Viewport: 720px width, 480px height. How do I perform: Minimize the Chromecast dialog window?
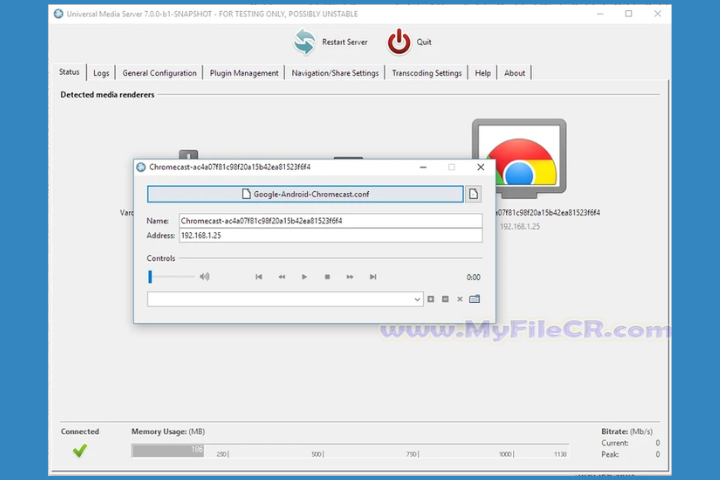(423, 167)
